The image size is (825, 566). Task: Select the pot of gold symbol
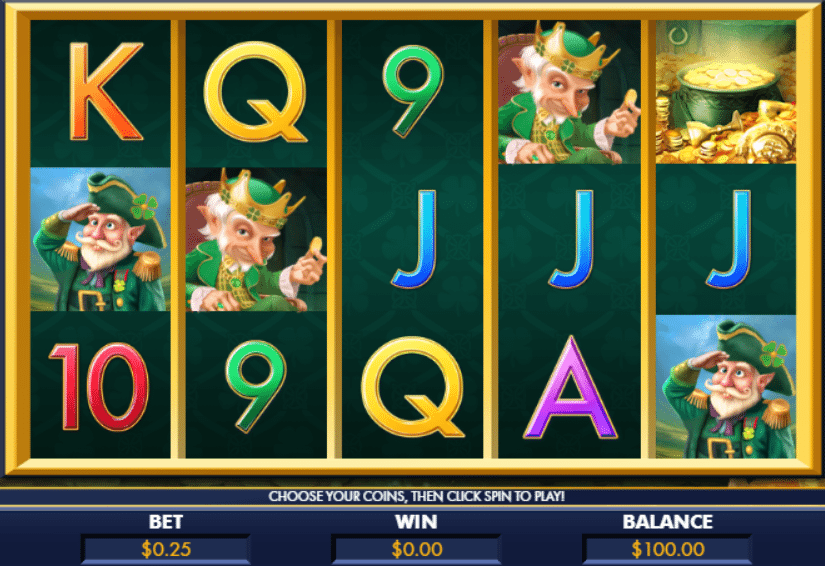(x=726, y=92)
